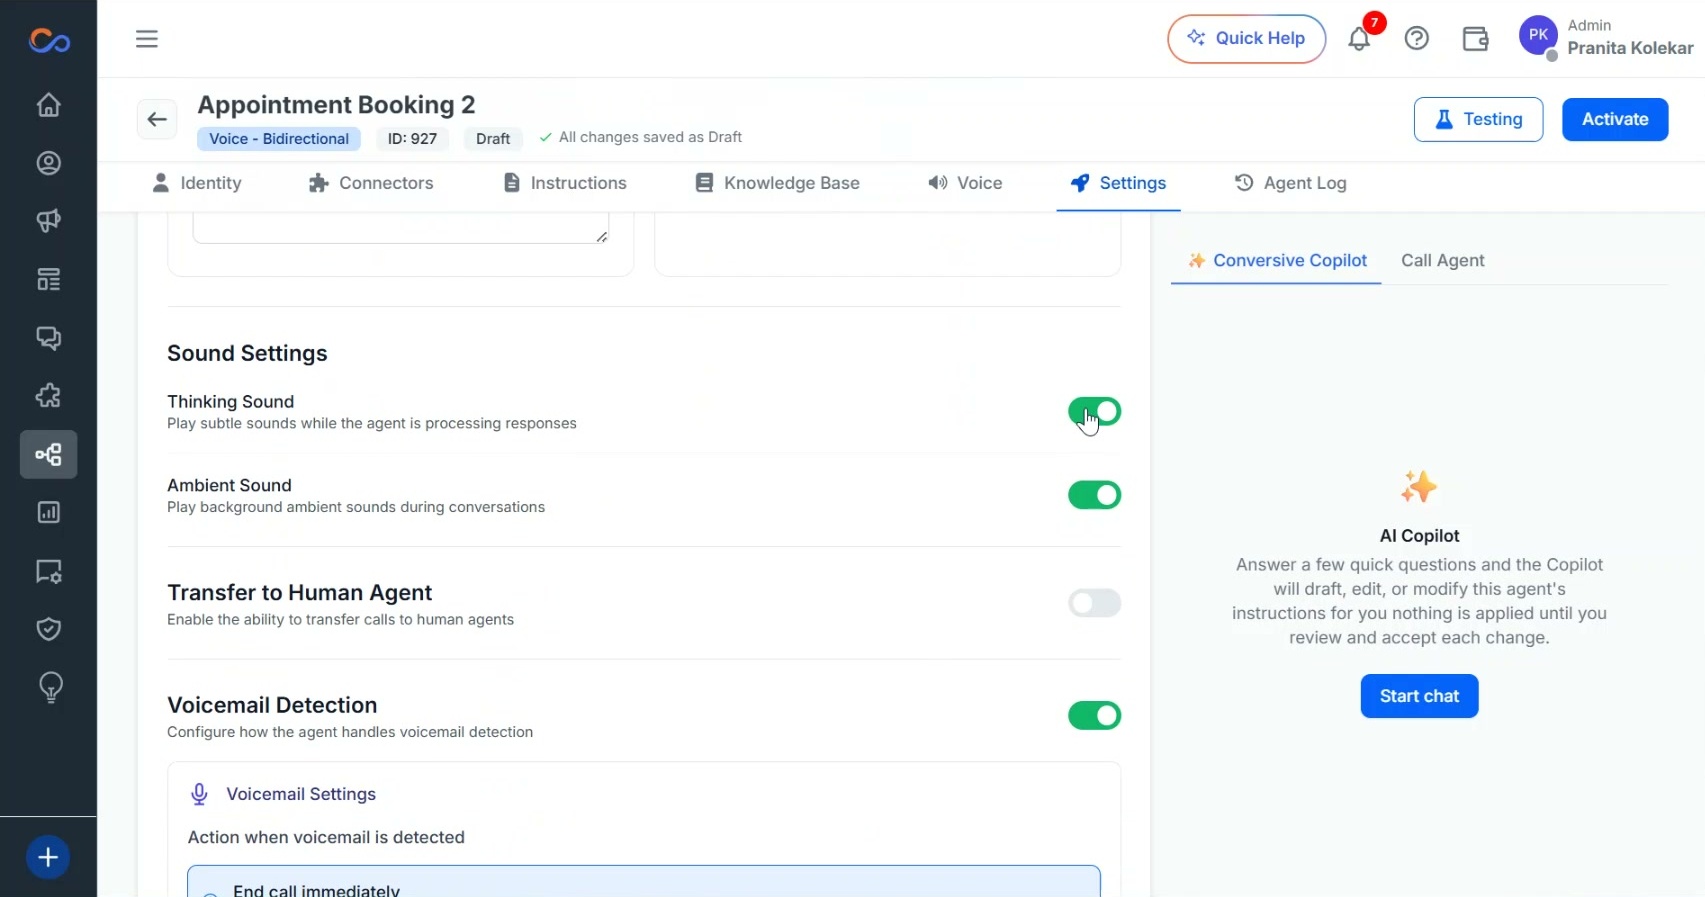Image resolution: width=1705 pixels, height=897 pixels.
Task: Click the Testing button
Action: tap(1478, 120)
